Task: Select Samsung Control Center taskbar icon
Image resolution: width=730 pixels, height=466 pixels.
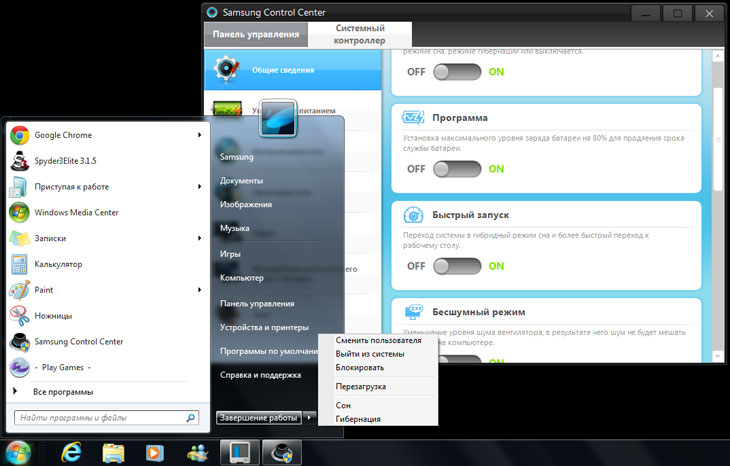Action: tap(281, 452)
